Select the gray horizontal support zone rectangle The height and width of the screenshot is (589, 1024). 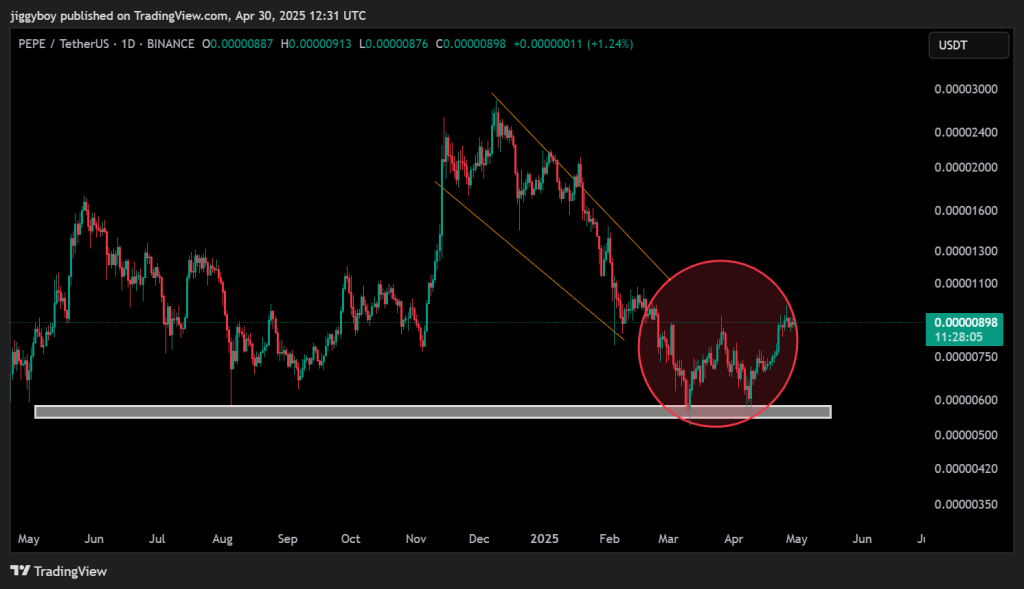[x=433, y=412]
